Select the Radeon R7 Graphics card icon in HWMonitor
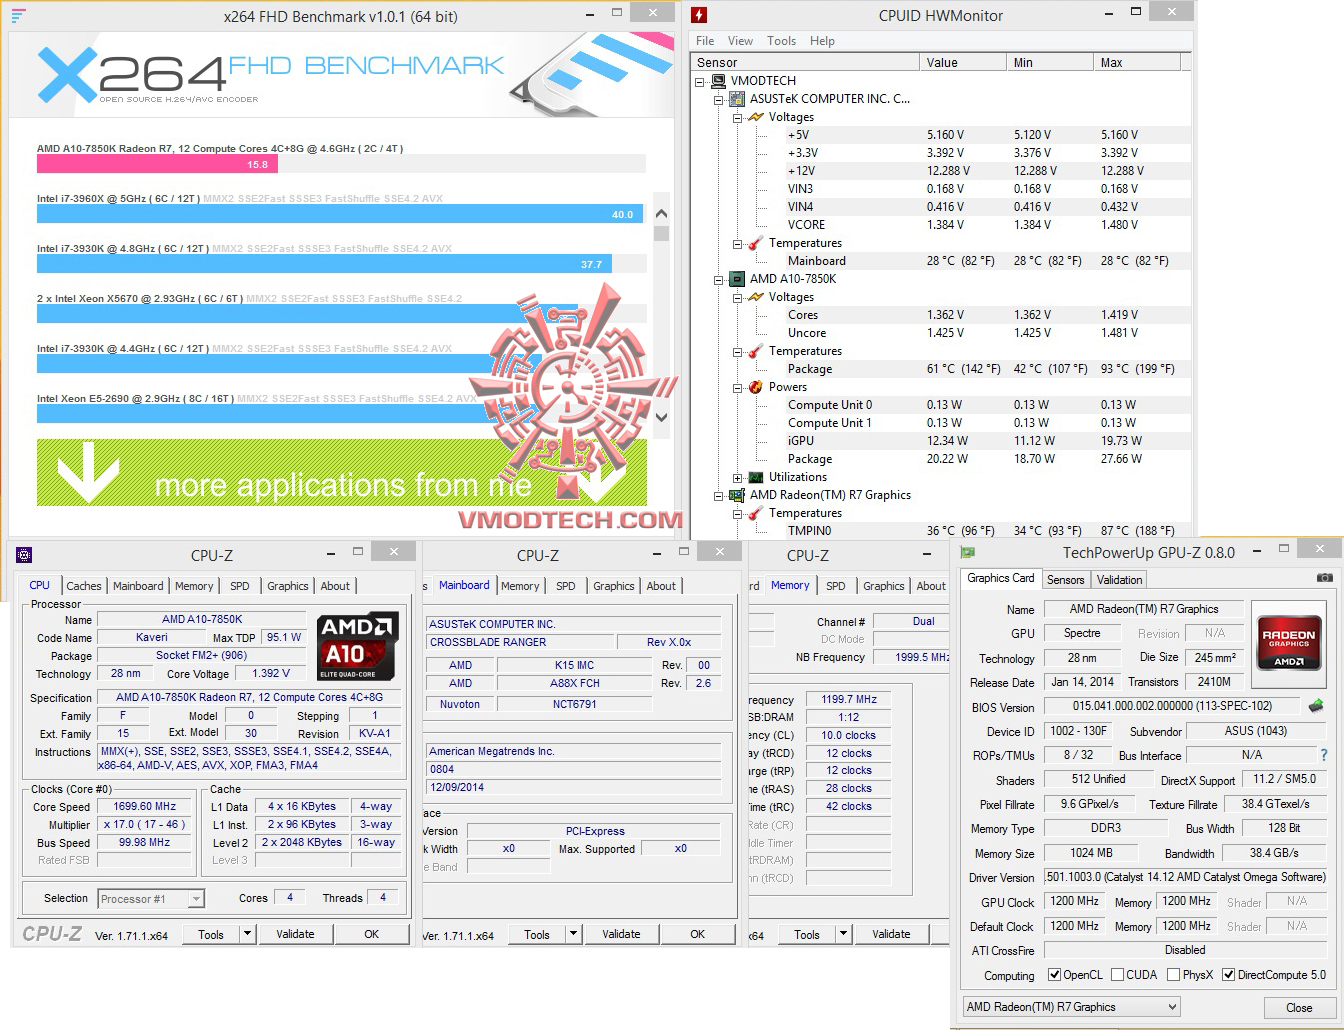The width and height of the screenshot is (1344, 1030). point(738,495)
